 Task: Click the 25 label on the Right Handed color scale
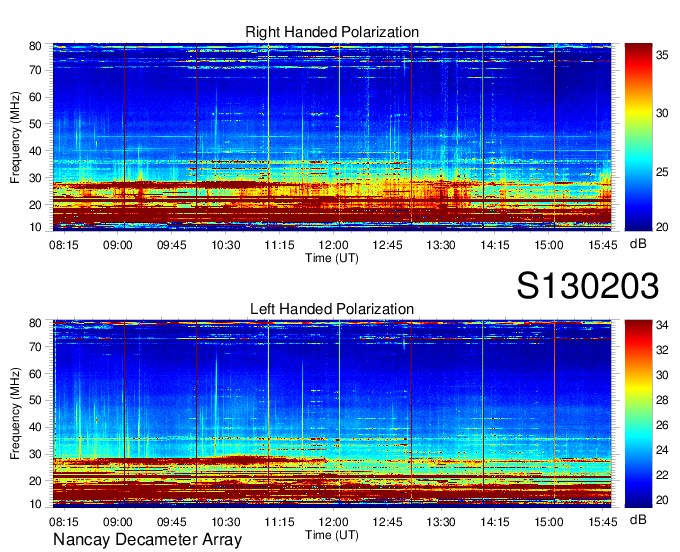[x=662, y=172]
